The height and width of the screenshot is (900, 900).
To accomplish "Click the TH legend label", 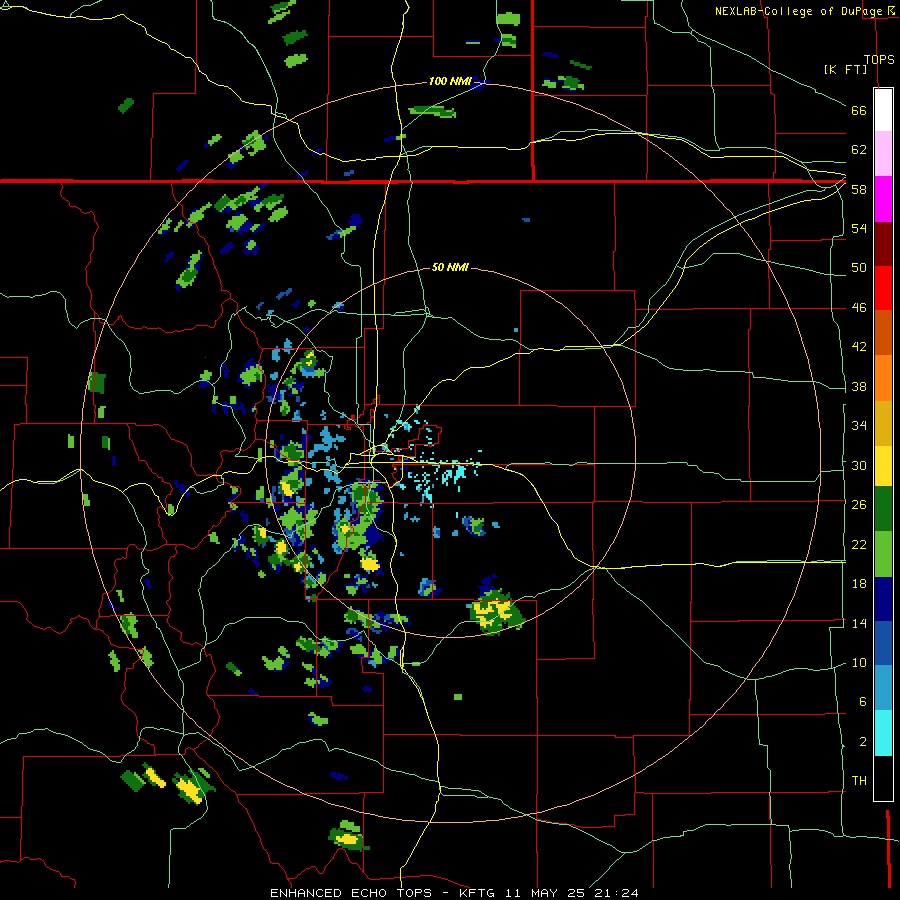I will point(859,780).
